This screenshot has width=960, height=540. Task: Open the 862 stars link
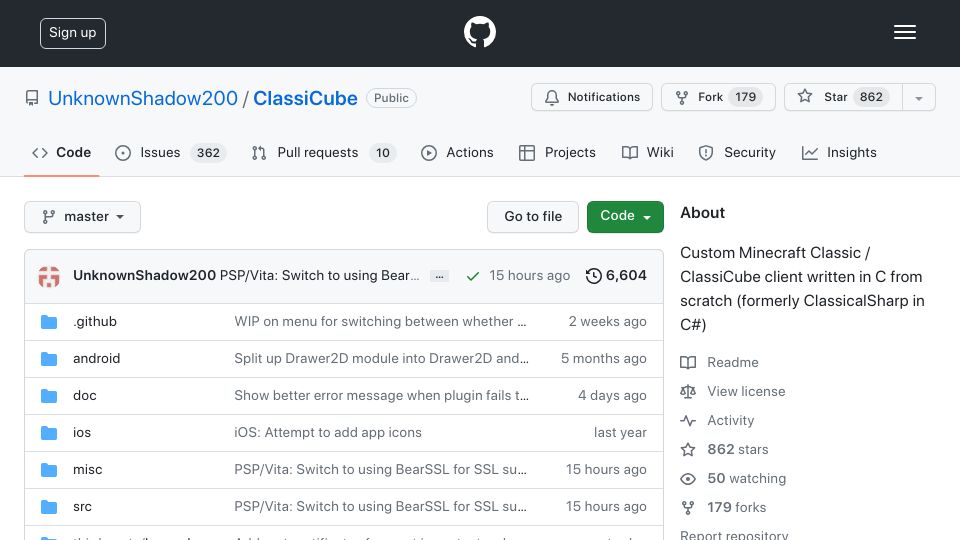724,449
